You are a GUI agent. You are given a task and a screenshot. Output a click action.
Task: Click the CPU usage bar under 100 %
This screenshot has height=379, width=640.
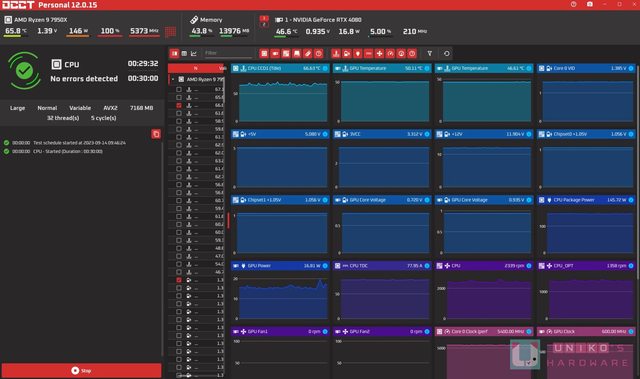(x=109, y=36)
